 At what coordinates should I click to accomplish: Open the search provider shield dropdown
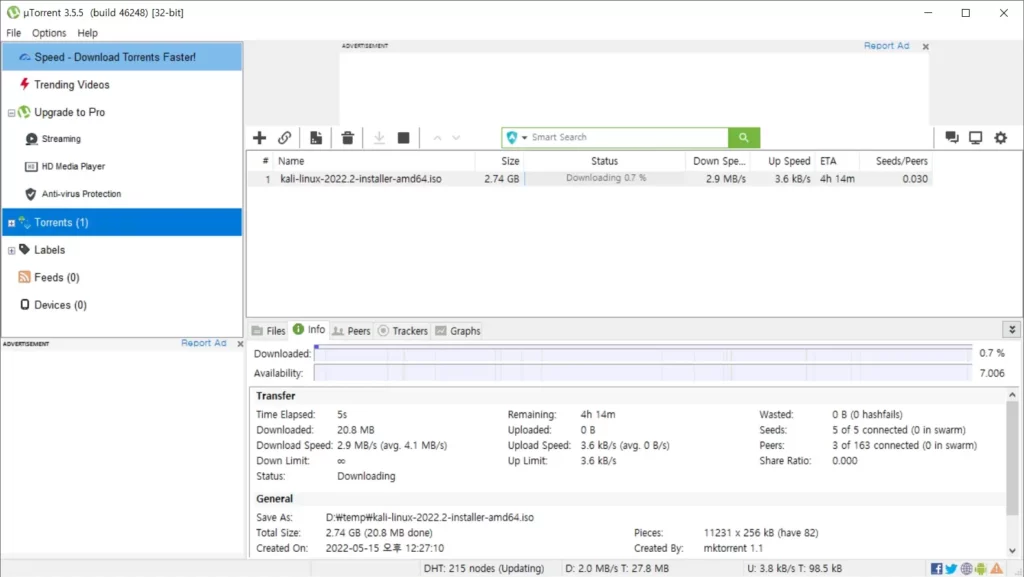tap(516, 138)
